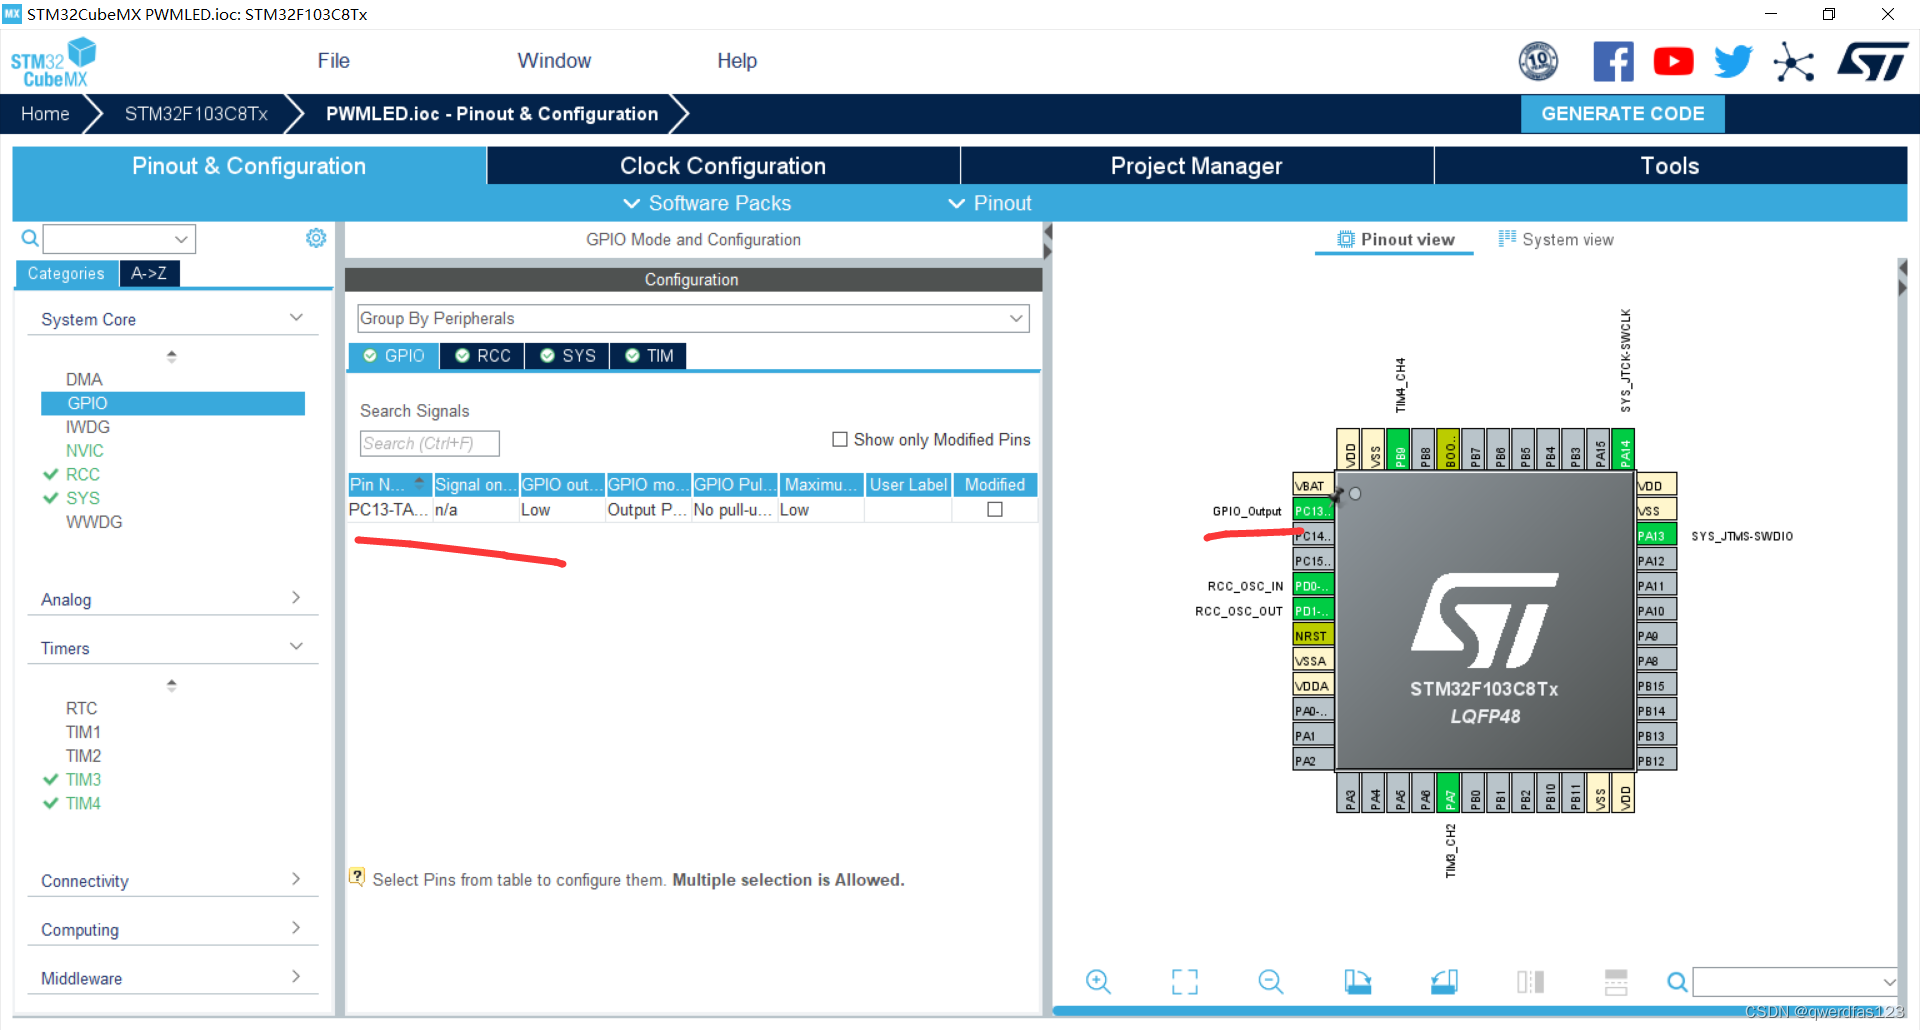
Task: Select the PD0 RCC_OSC_IN pin
Action: point(1313,586)
